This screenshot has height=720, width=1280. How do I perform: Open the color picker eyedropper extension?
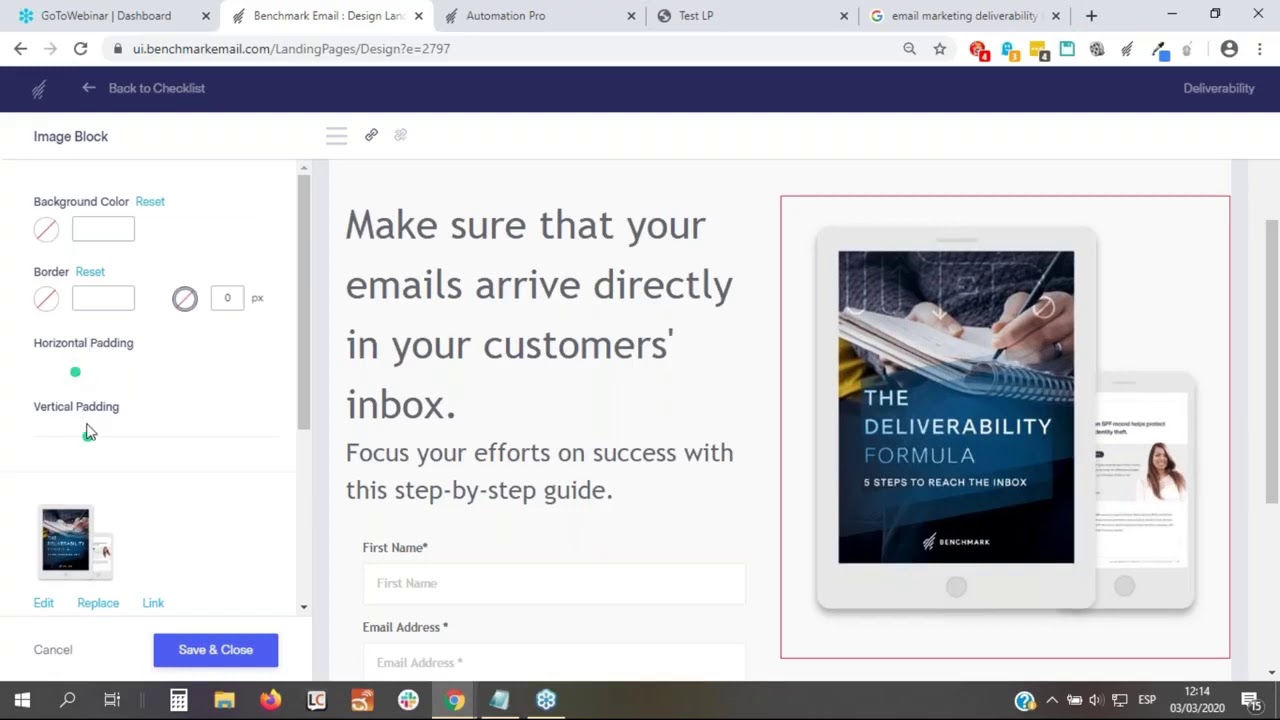coord(1158,48)
